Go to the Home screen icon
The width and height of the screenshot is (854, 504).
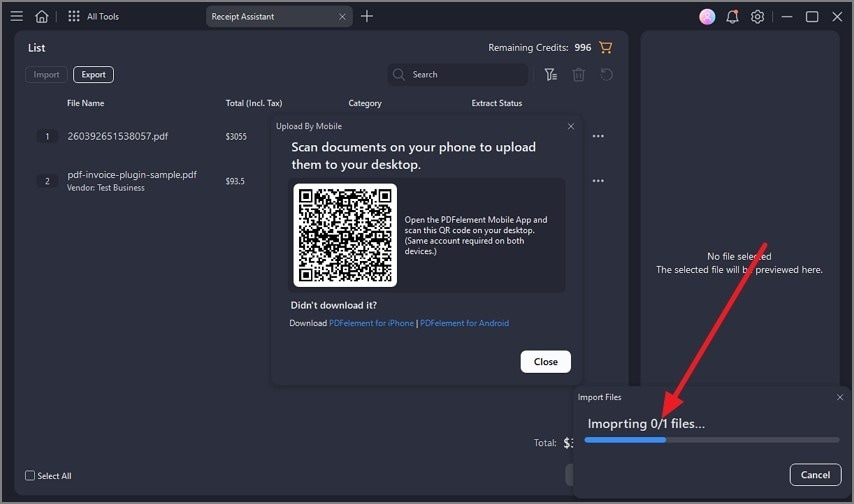point(41,16)
